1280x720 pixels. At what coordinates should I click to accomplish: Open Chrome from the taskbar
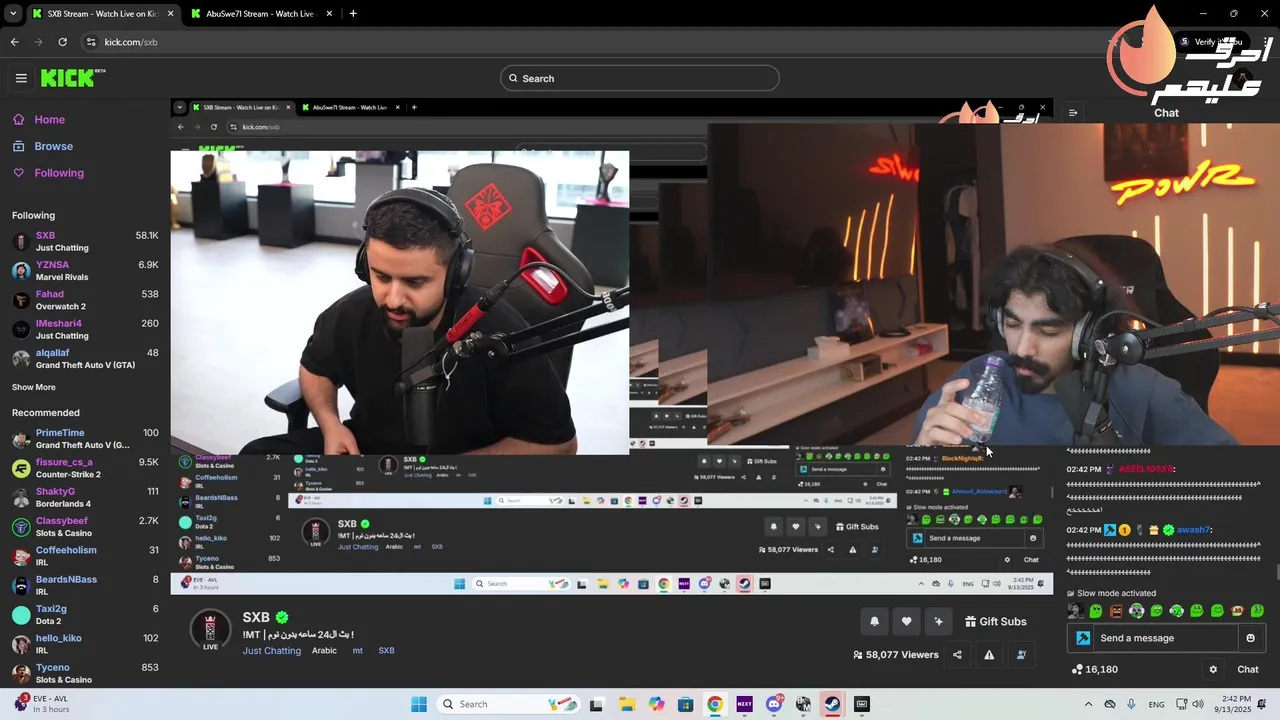point(715,704)
